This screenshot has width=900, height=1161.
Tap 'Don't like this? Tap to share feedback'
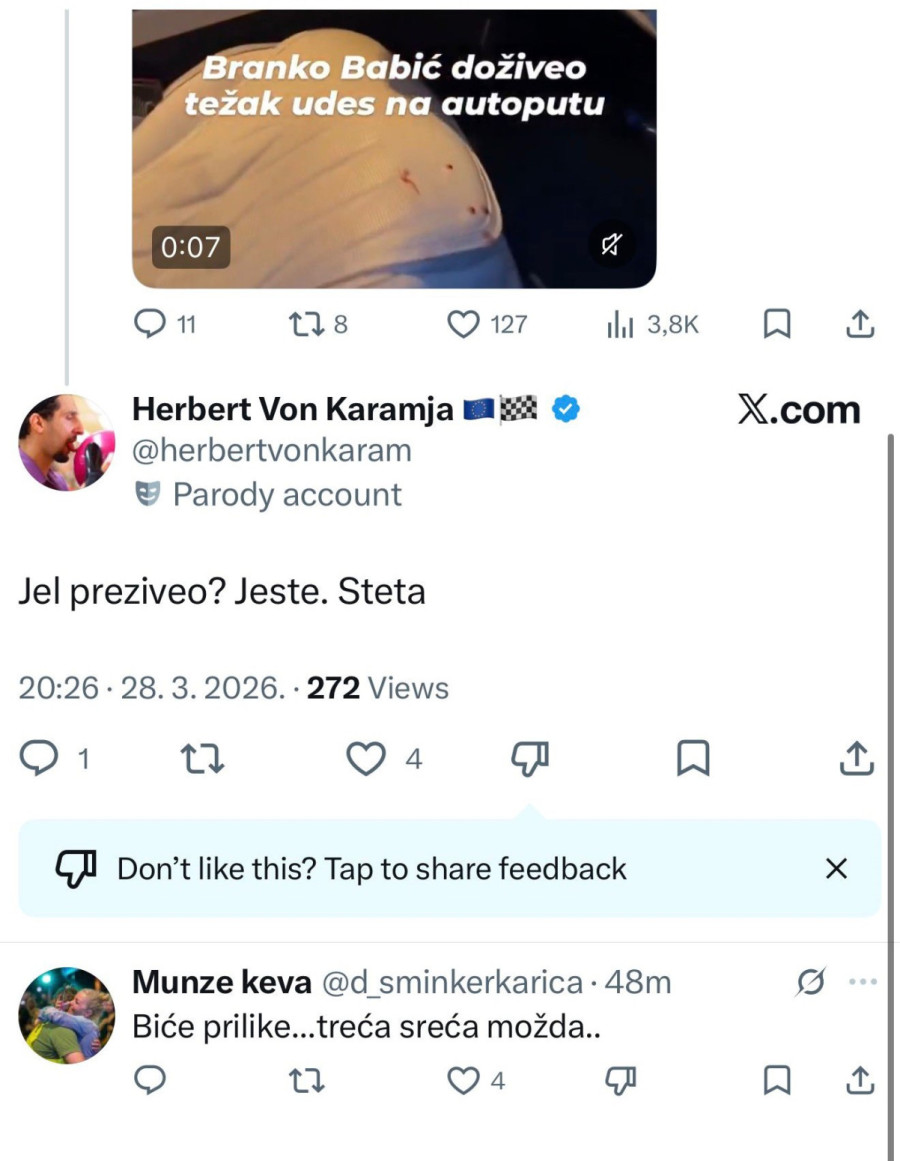click(372, 868)
